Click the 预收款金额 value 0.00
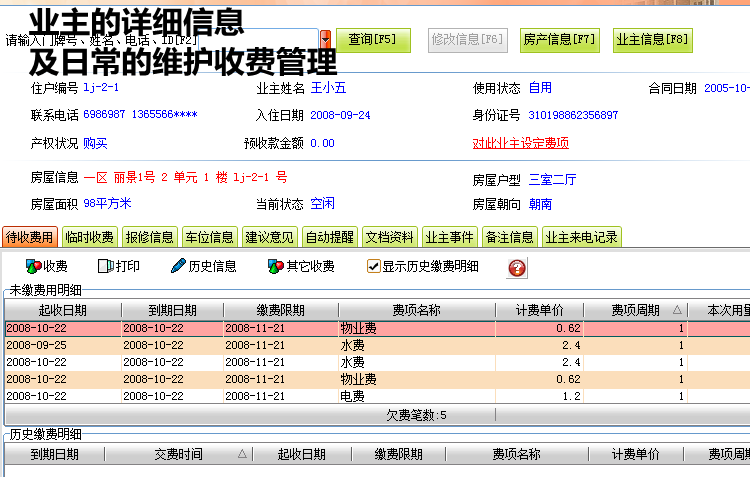Image resolution: width=750 pixels, height=477 pixels. click(322, 143)
